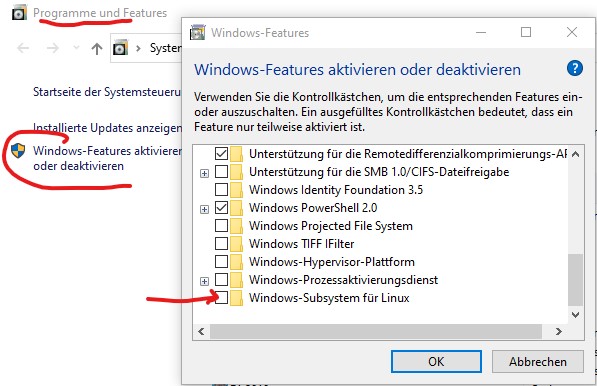
Task: Check Windows-Prozessaktivierungsdienst checkbox
Action: tap(222, 279)
